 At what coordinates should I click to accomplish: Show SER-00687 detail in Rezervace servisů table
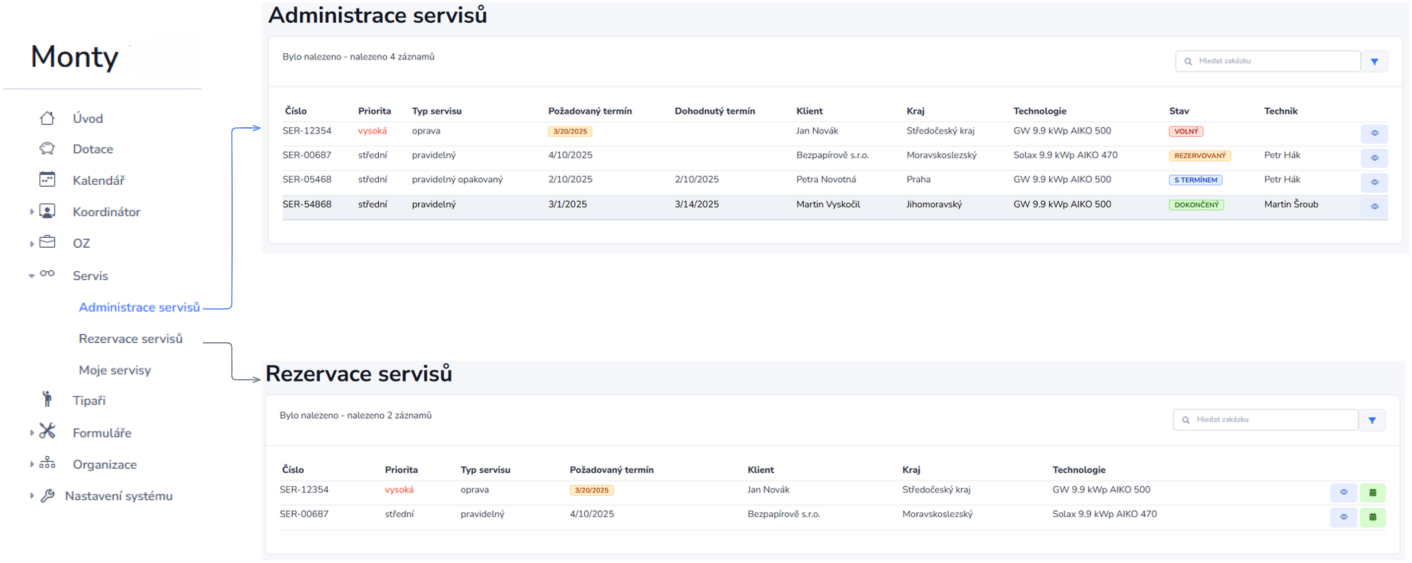1343,517
